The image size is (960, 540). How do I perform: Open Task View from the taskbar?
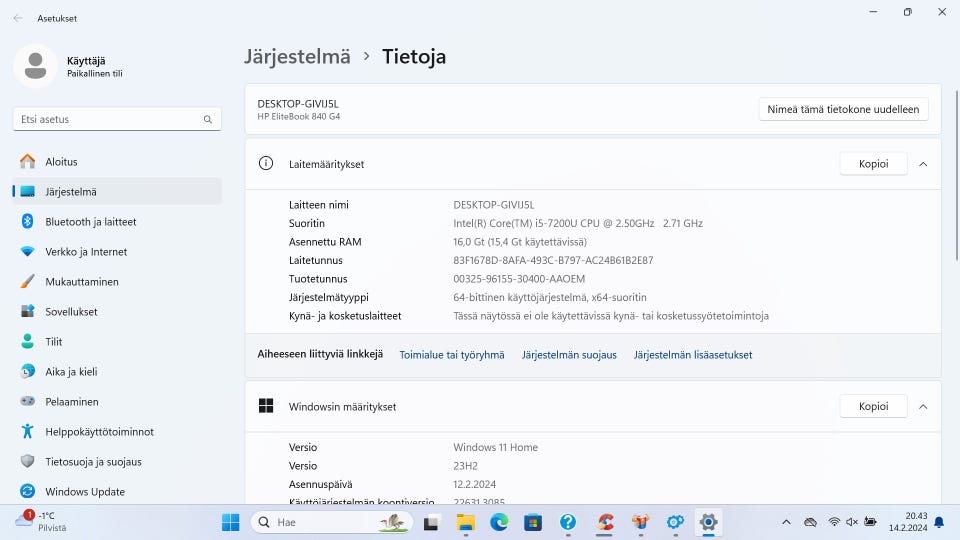tap(431, 522)
